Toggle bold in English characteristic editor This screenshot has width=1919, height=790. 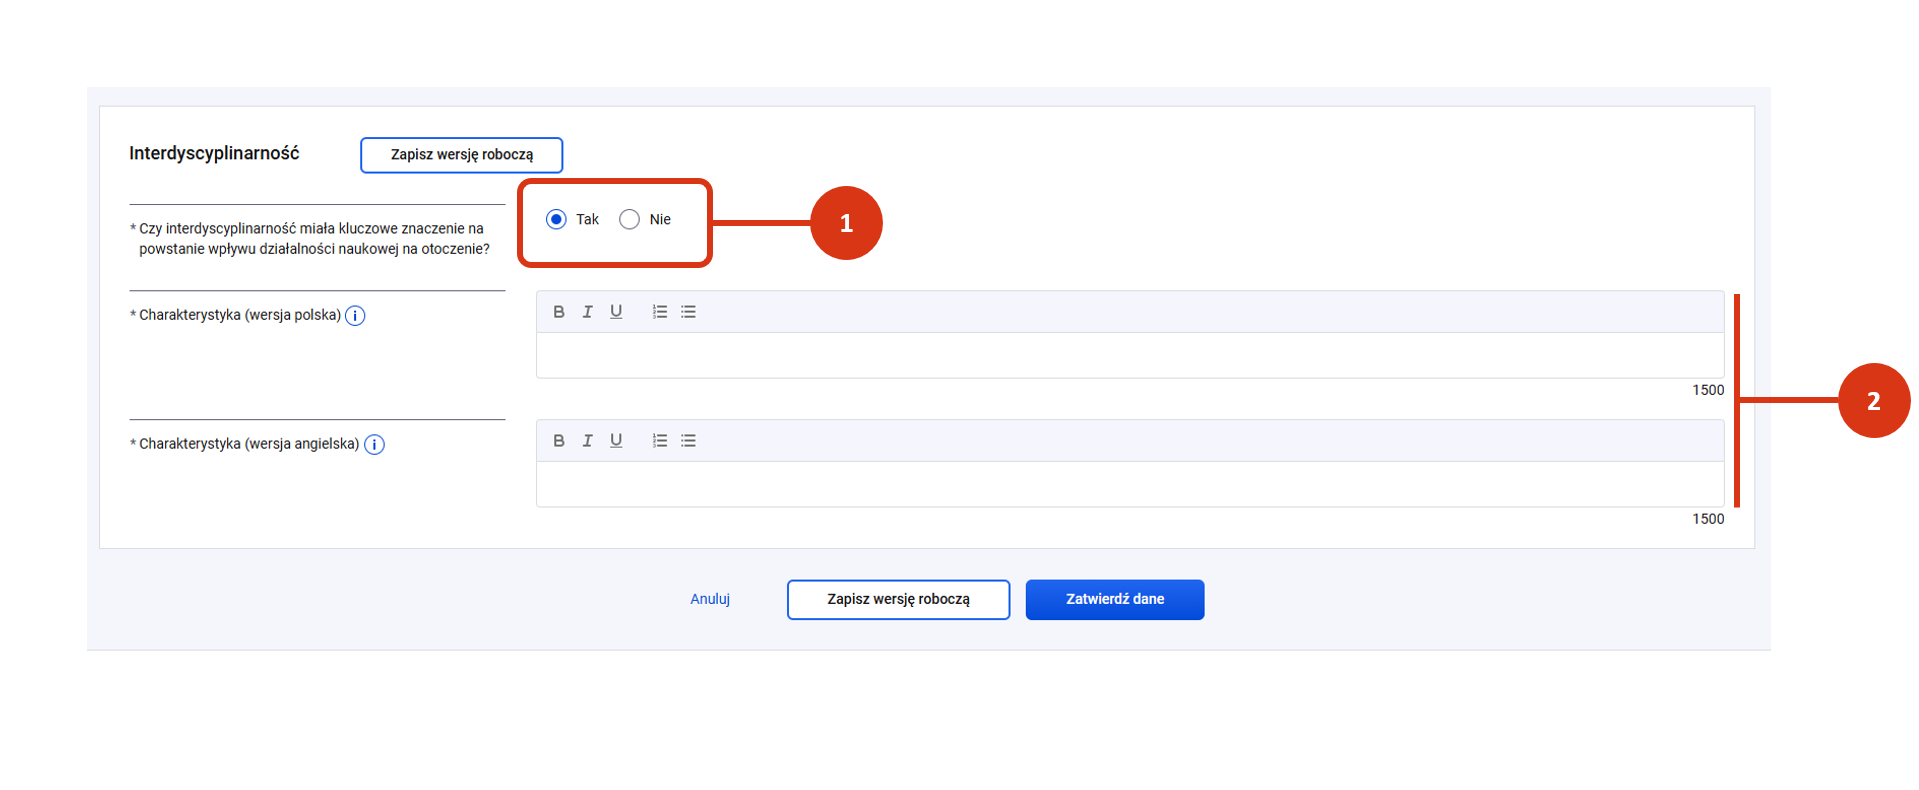click(559, 441)
